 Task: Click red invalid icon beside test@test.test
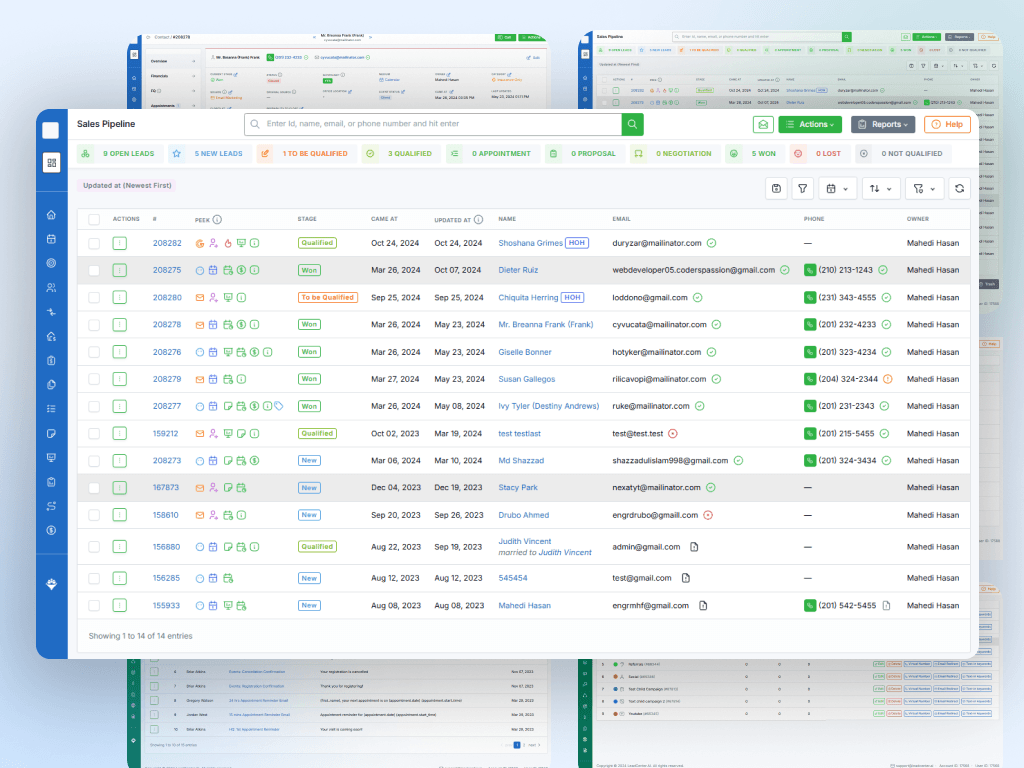point(673,434)
